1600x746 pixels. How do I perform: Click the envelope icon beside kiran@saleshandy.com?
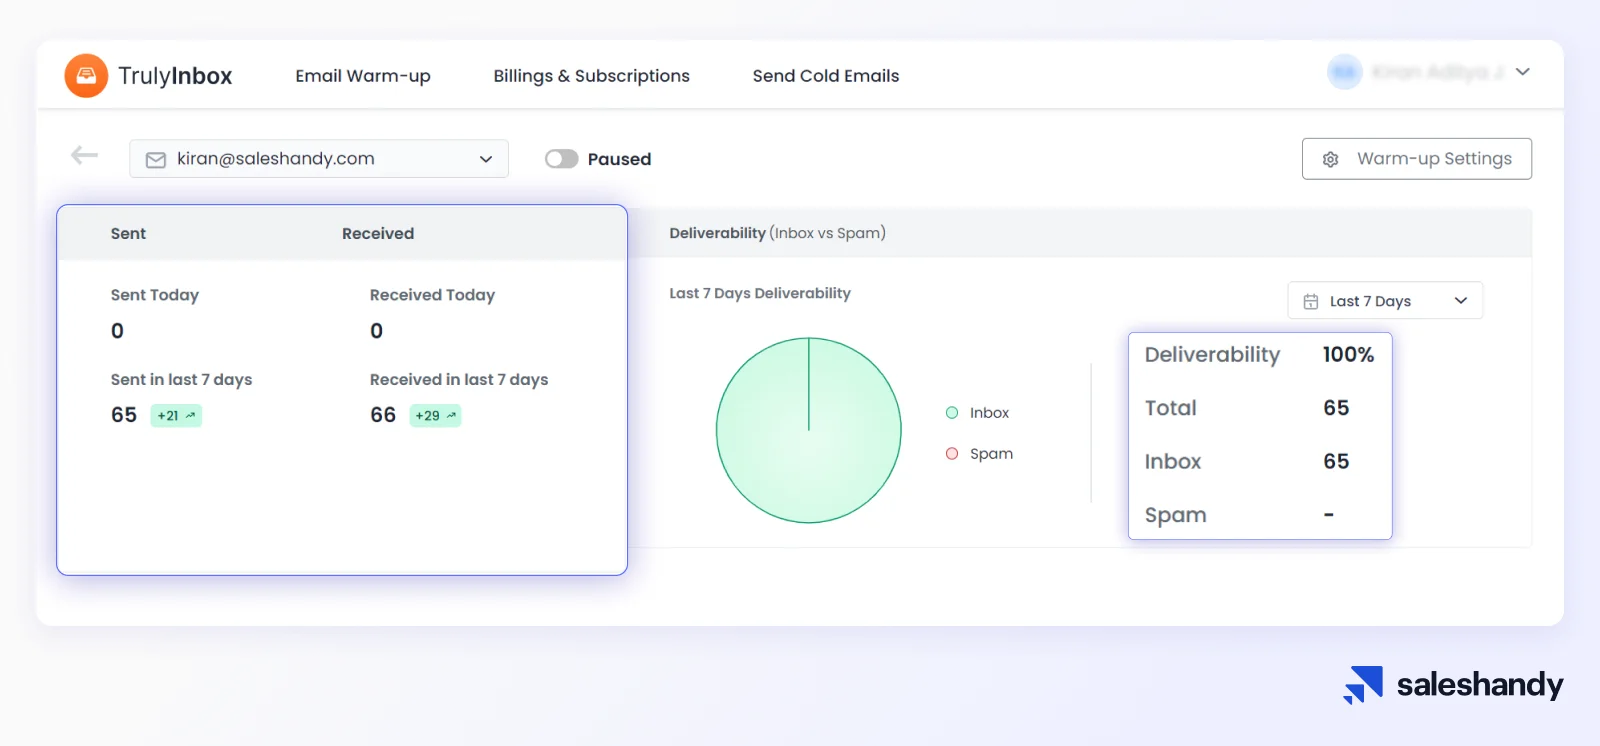click(x=156, y=160)
